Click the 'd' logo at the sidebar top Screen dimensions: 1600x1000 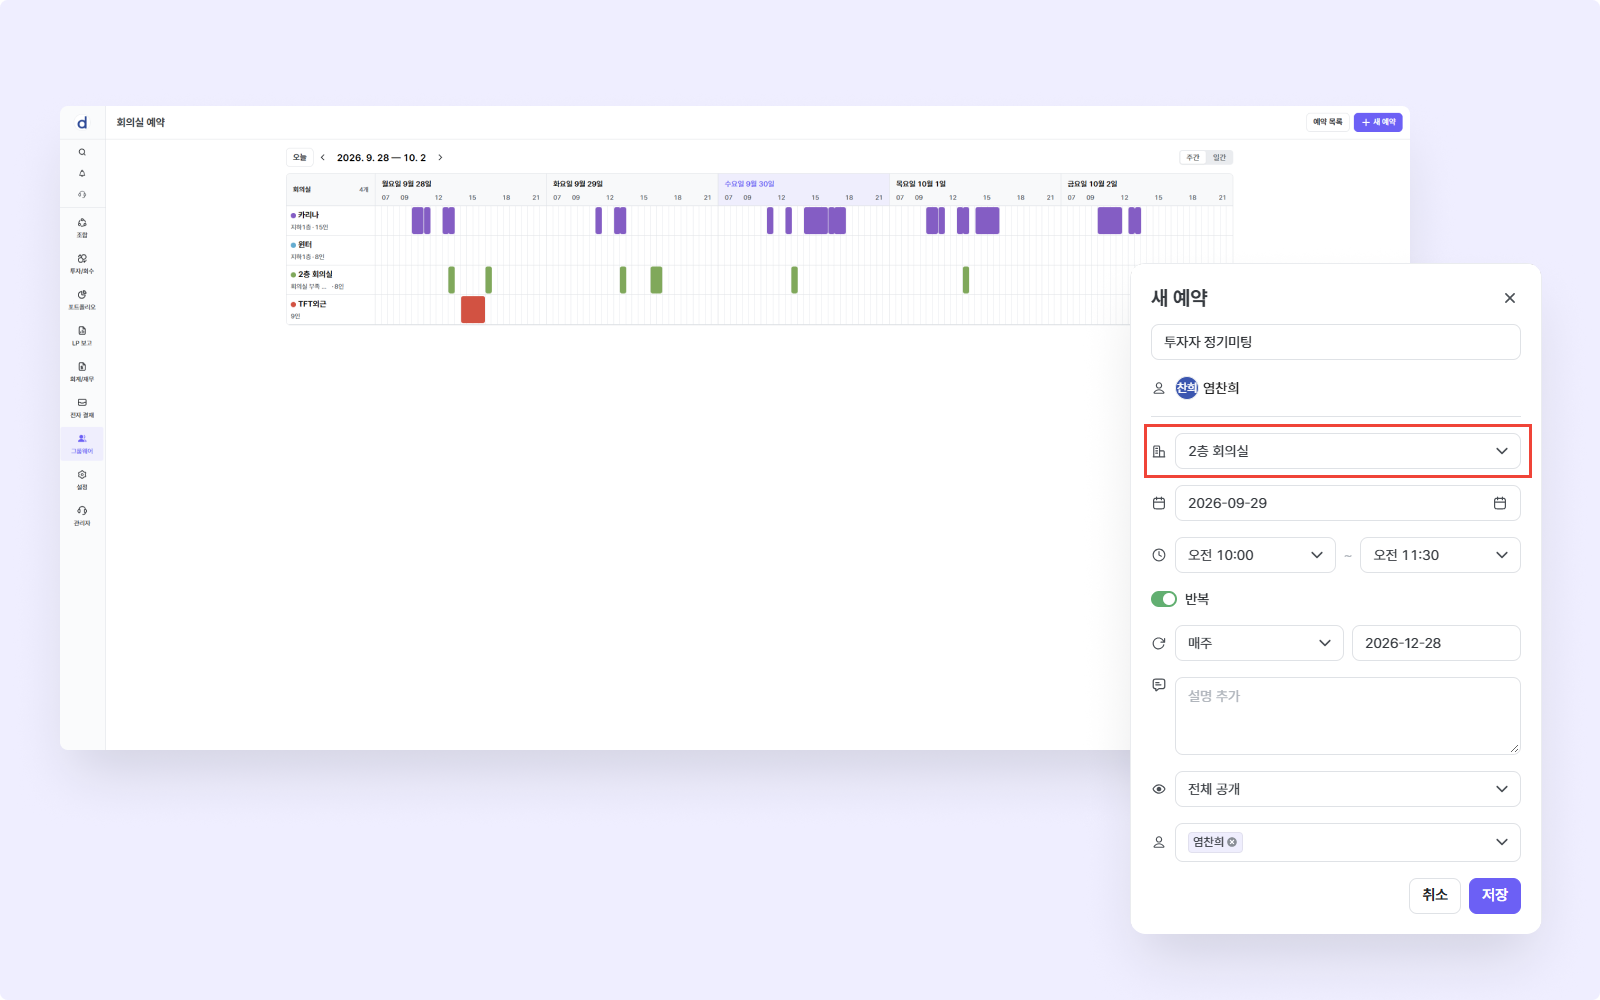(x=82, y=123)
